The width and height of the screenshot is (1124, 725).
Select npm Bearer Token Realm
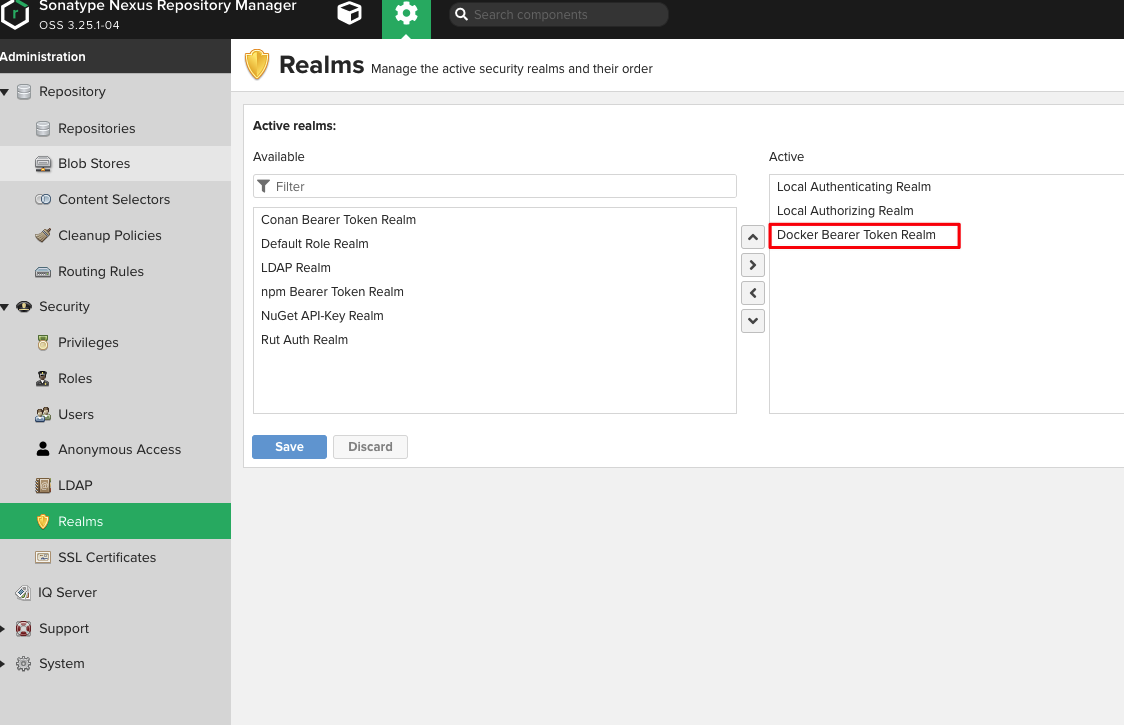click(x=495, y=292)
